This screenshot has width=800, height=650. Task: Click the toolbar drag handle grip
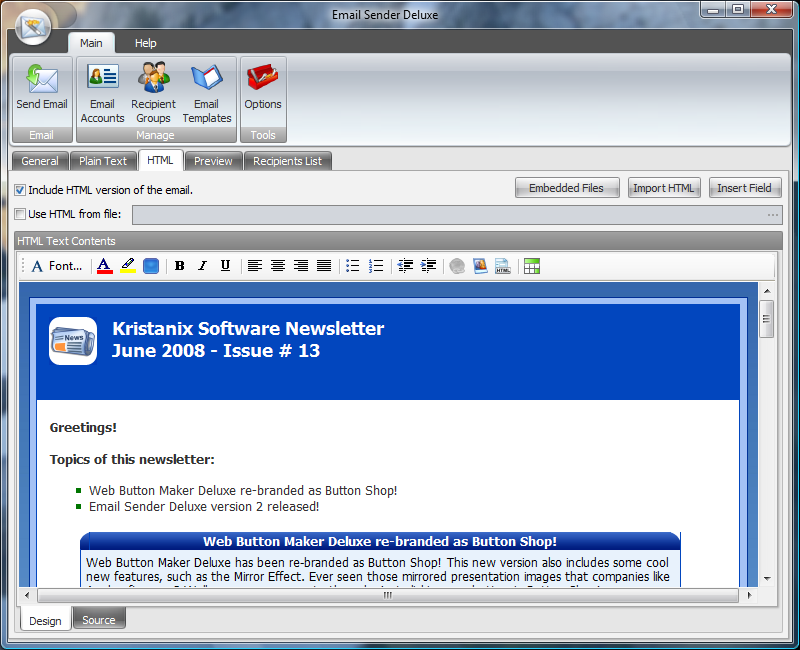point(23,266)
